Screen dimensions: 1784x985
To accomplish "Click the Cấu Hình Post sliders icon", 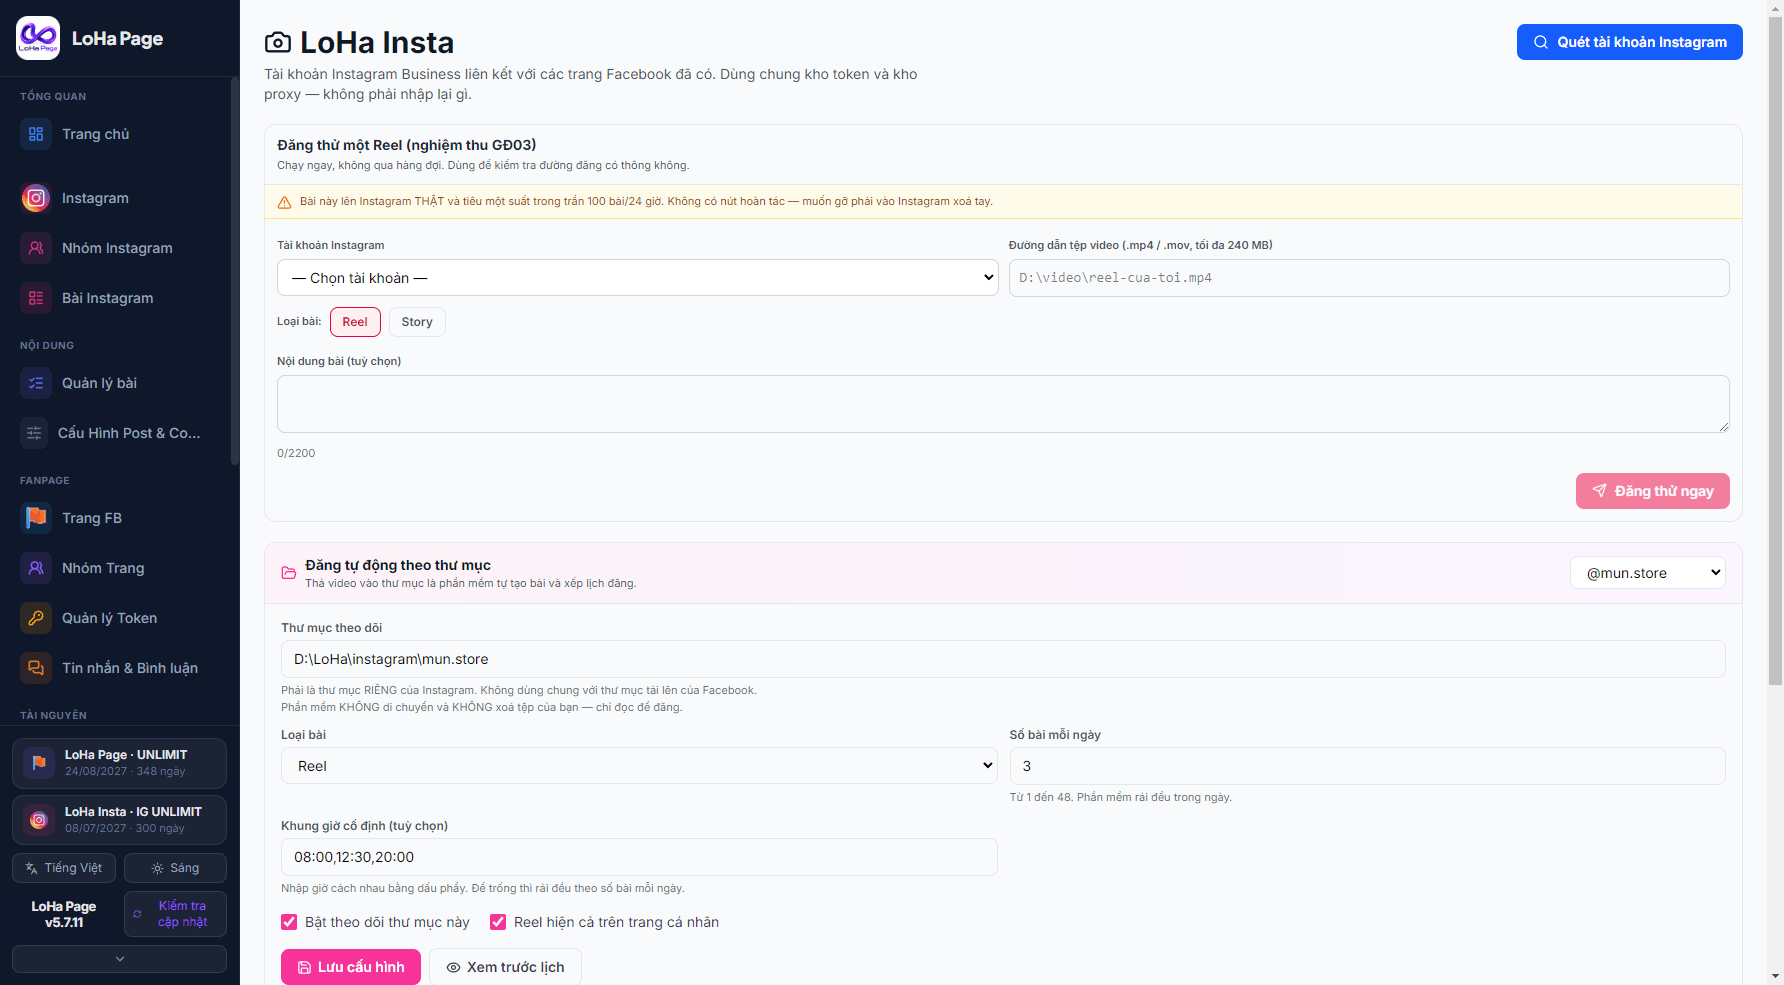I will tap(34, 433).
